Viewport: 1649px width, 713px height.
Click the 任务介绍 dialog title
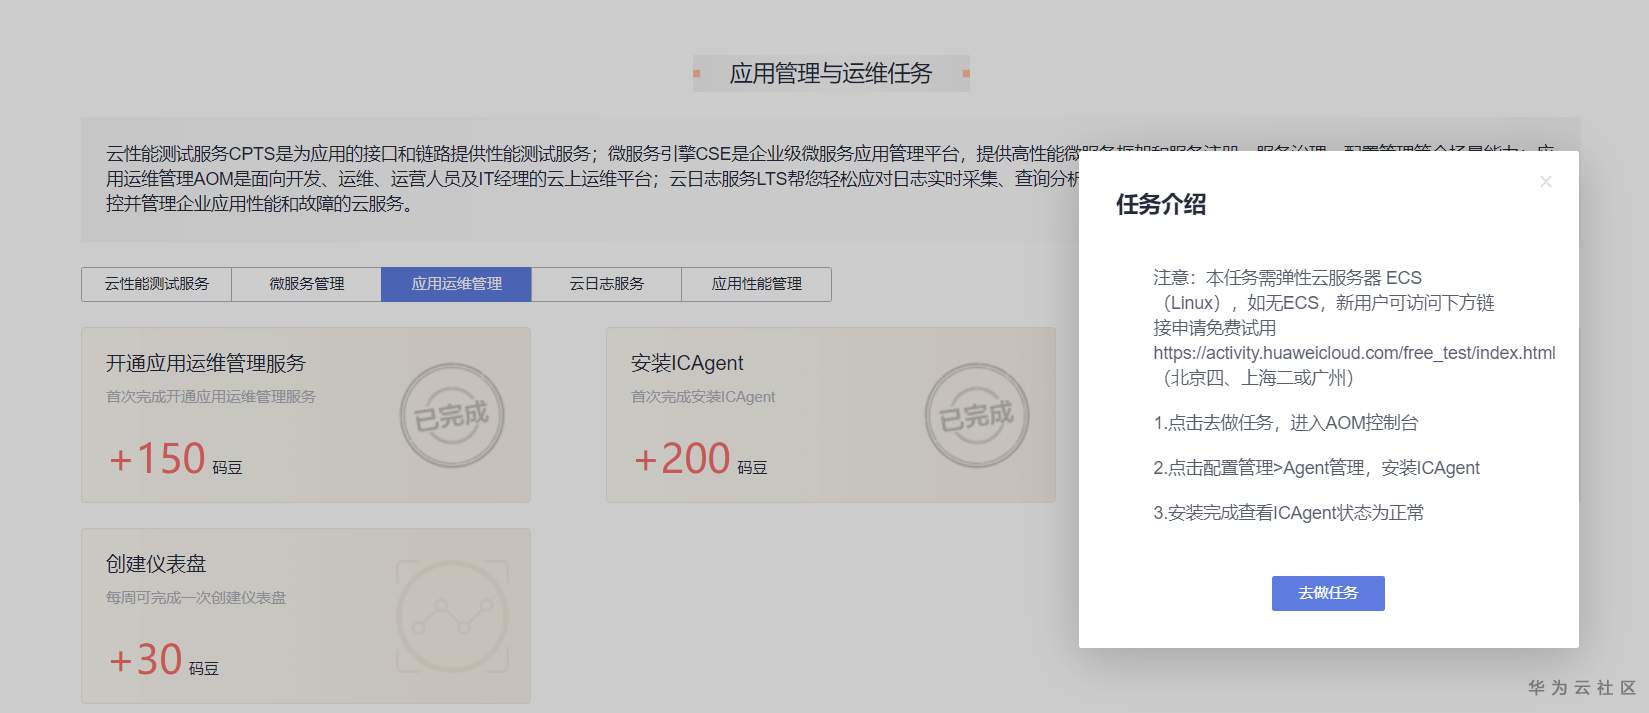1161,205
